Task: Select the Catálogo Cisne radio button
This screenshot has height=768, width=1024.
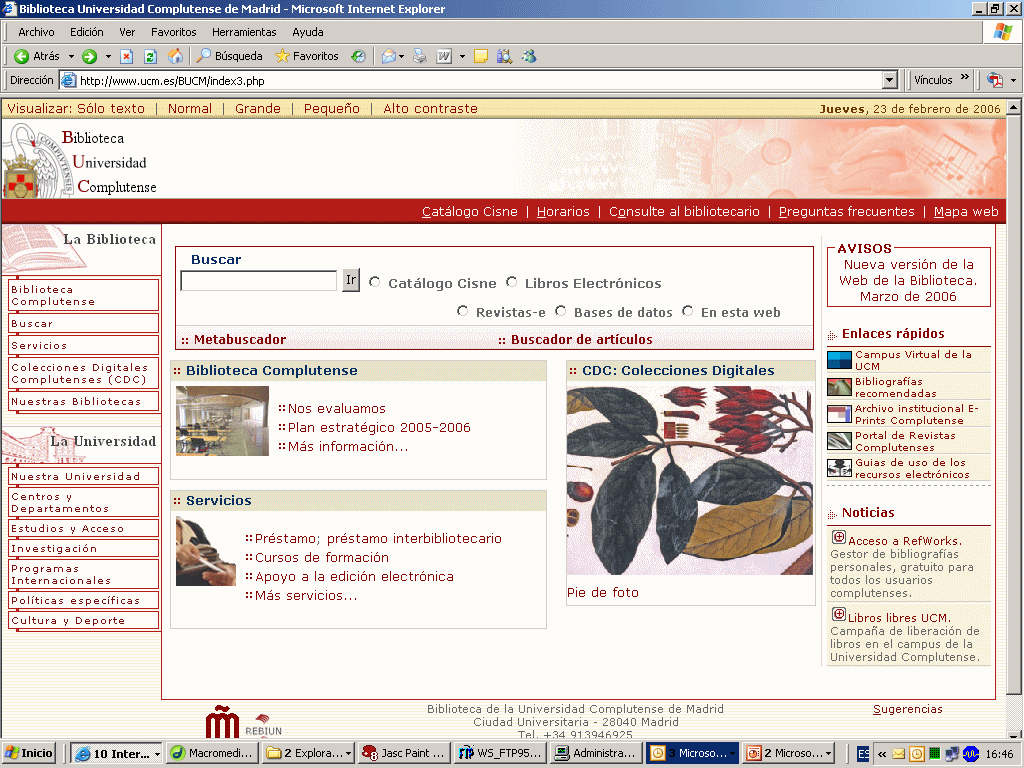Action: coord(374,282)
